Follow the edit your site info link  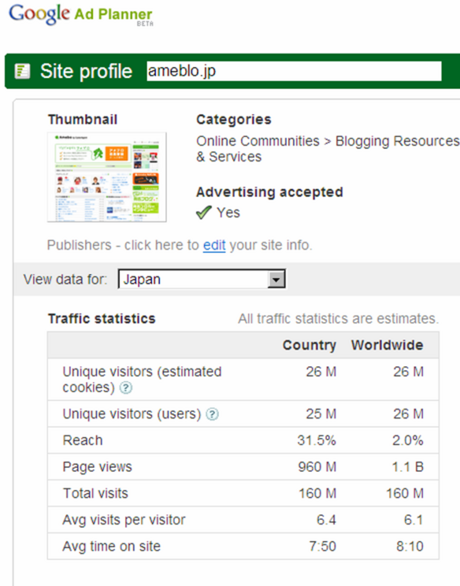tap(214, 245)
